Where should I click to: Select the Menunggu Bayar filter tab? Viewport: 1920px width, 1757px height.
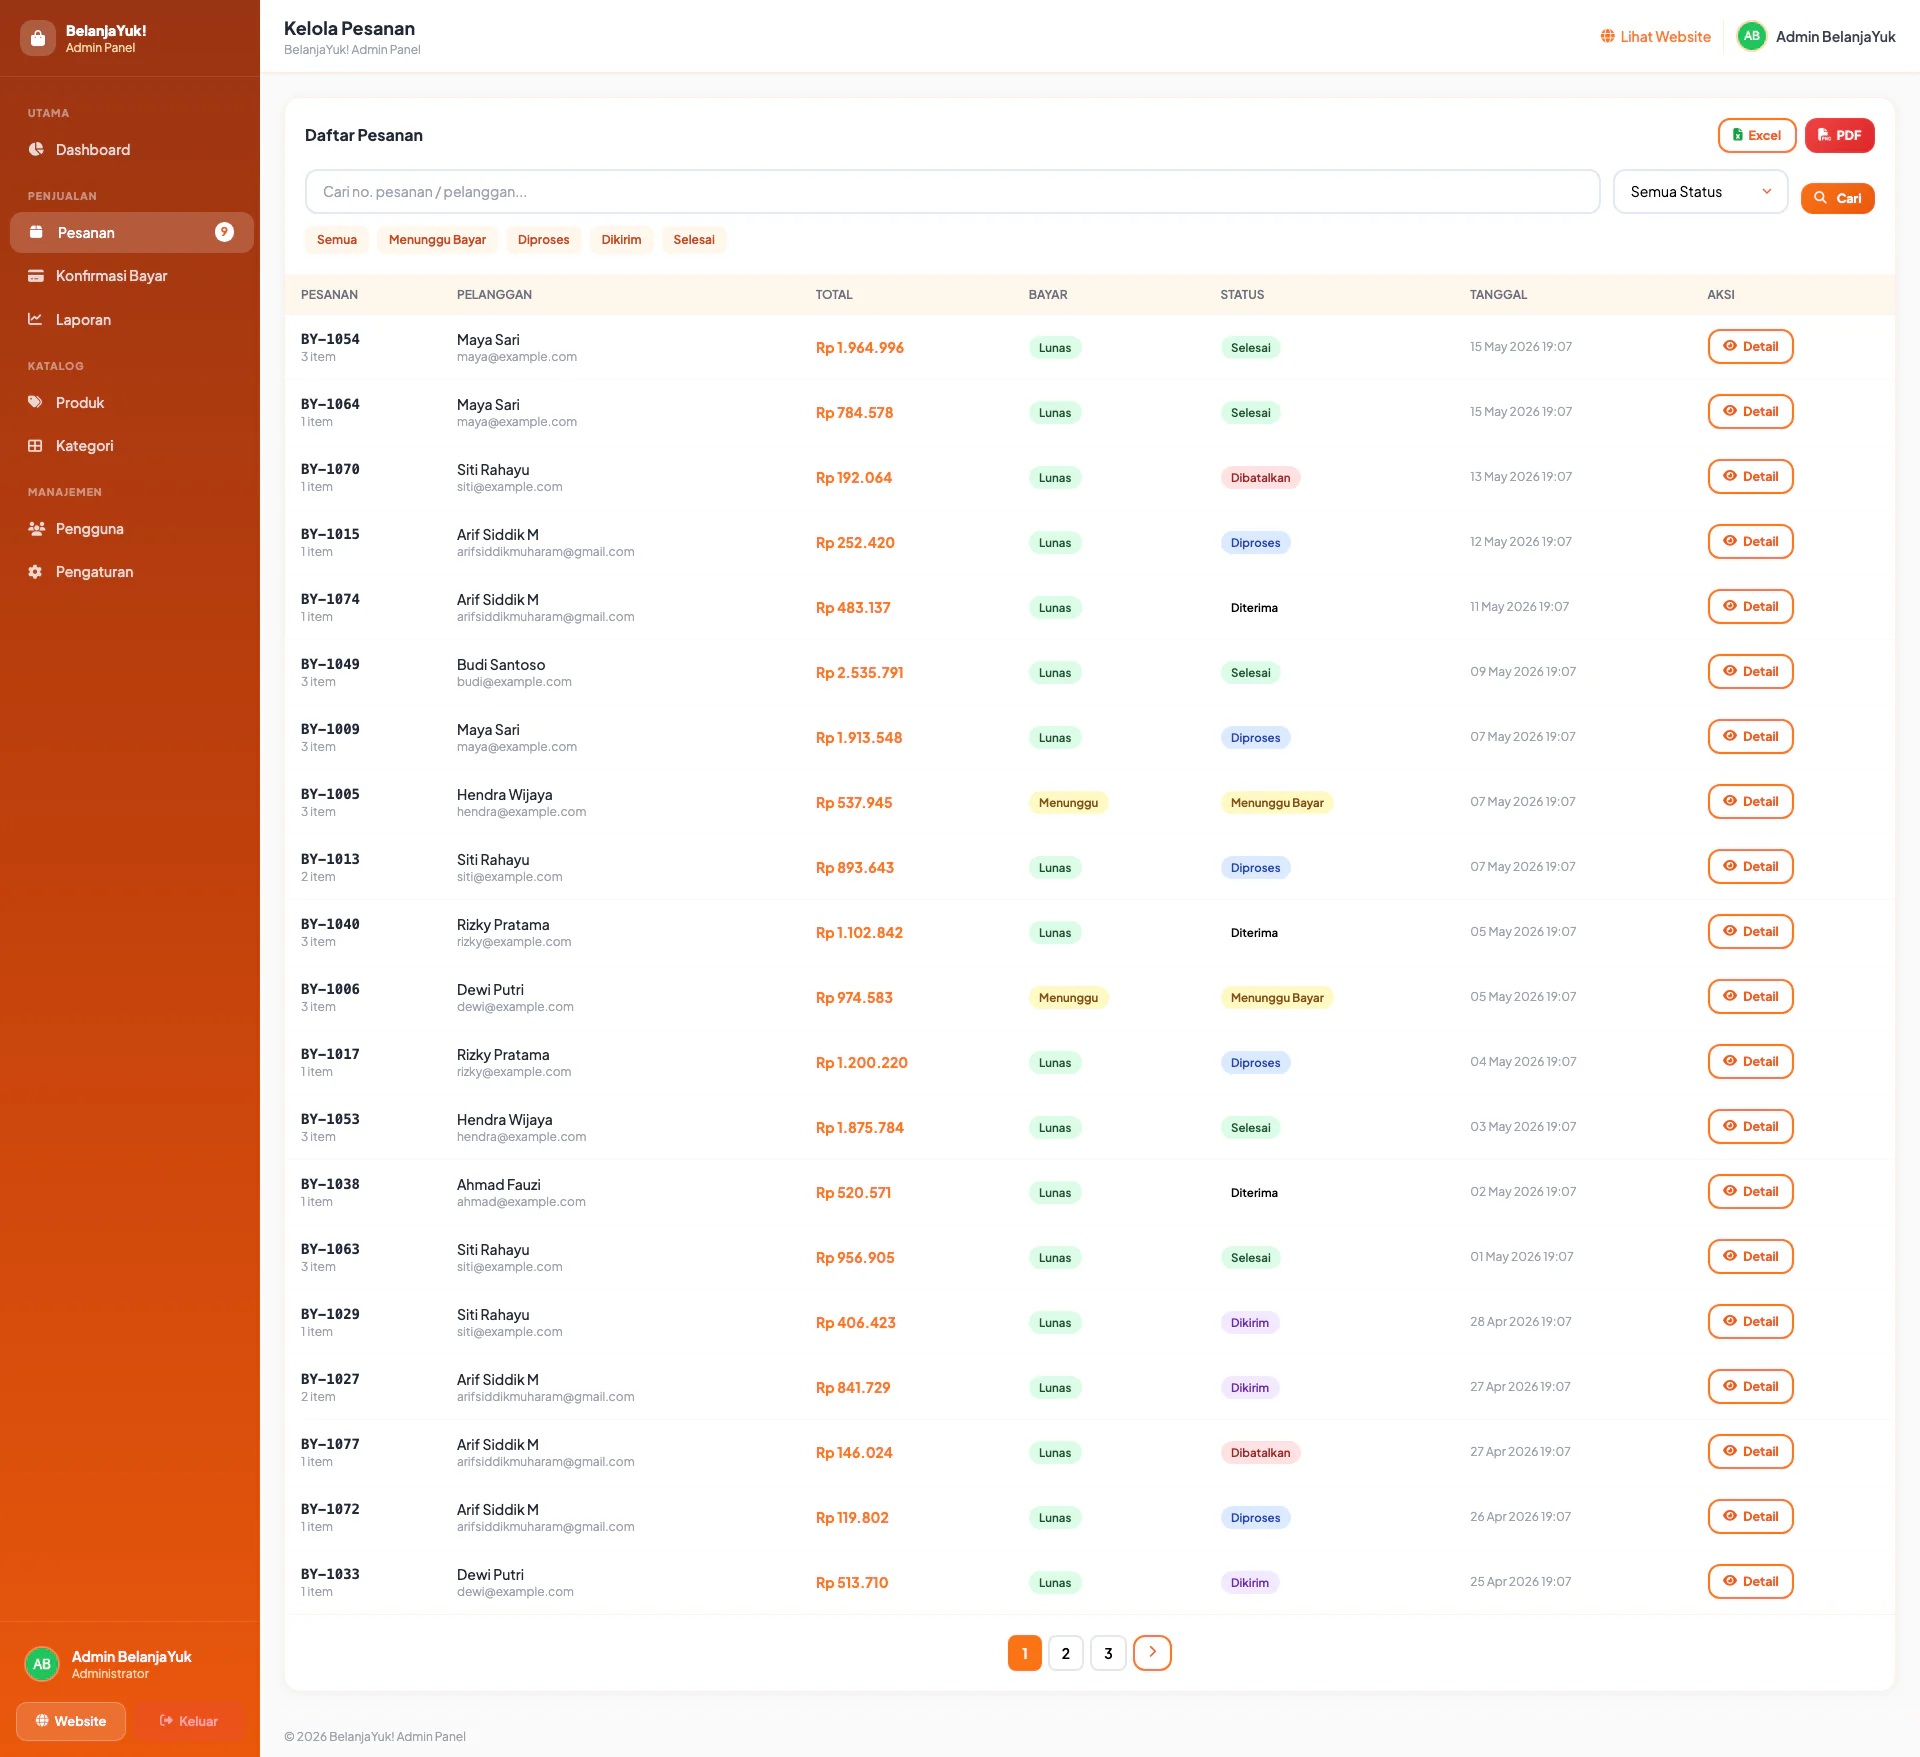coord(437,239)
